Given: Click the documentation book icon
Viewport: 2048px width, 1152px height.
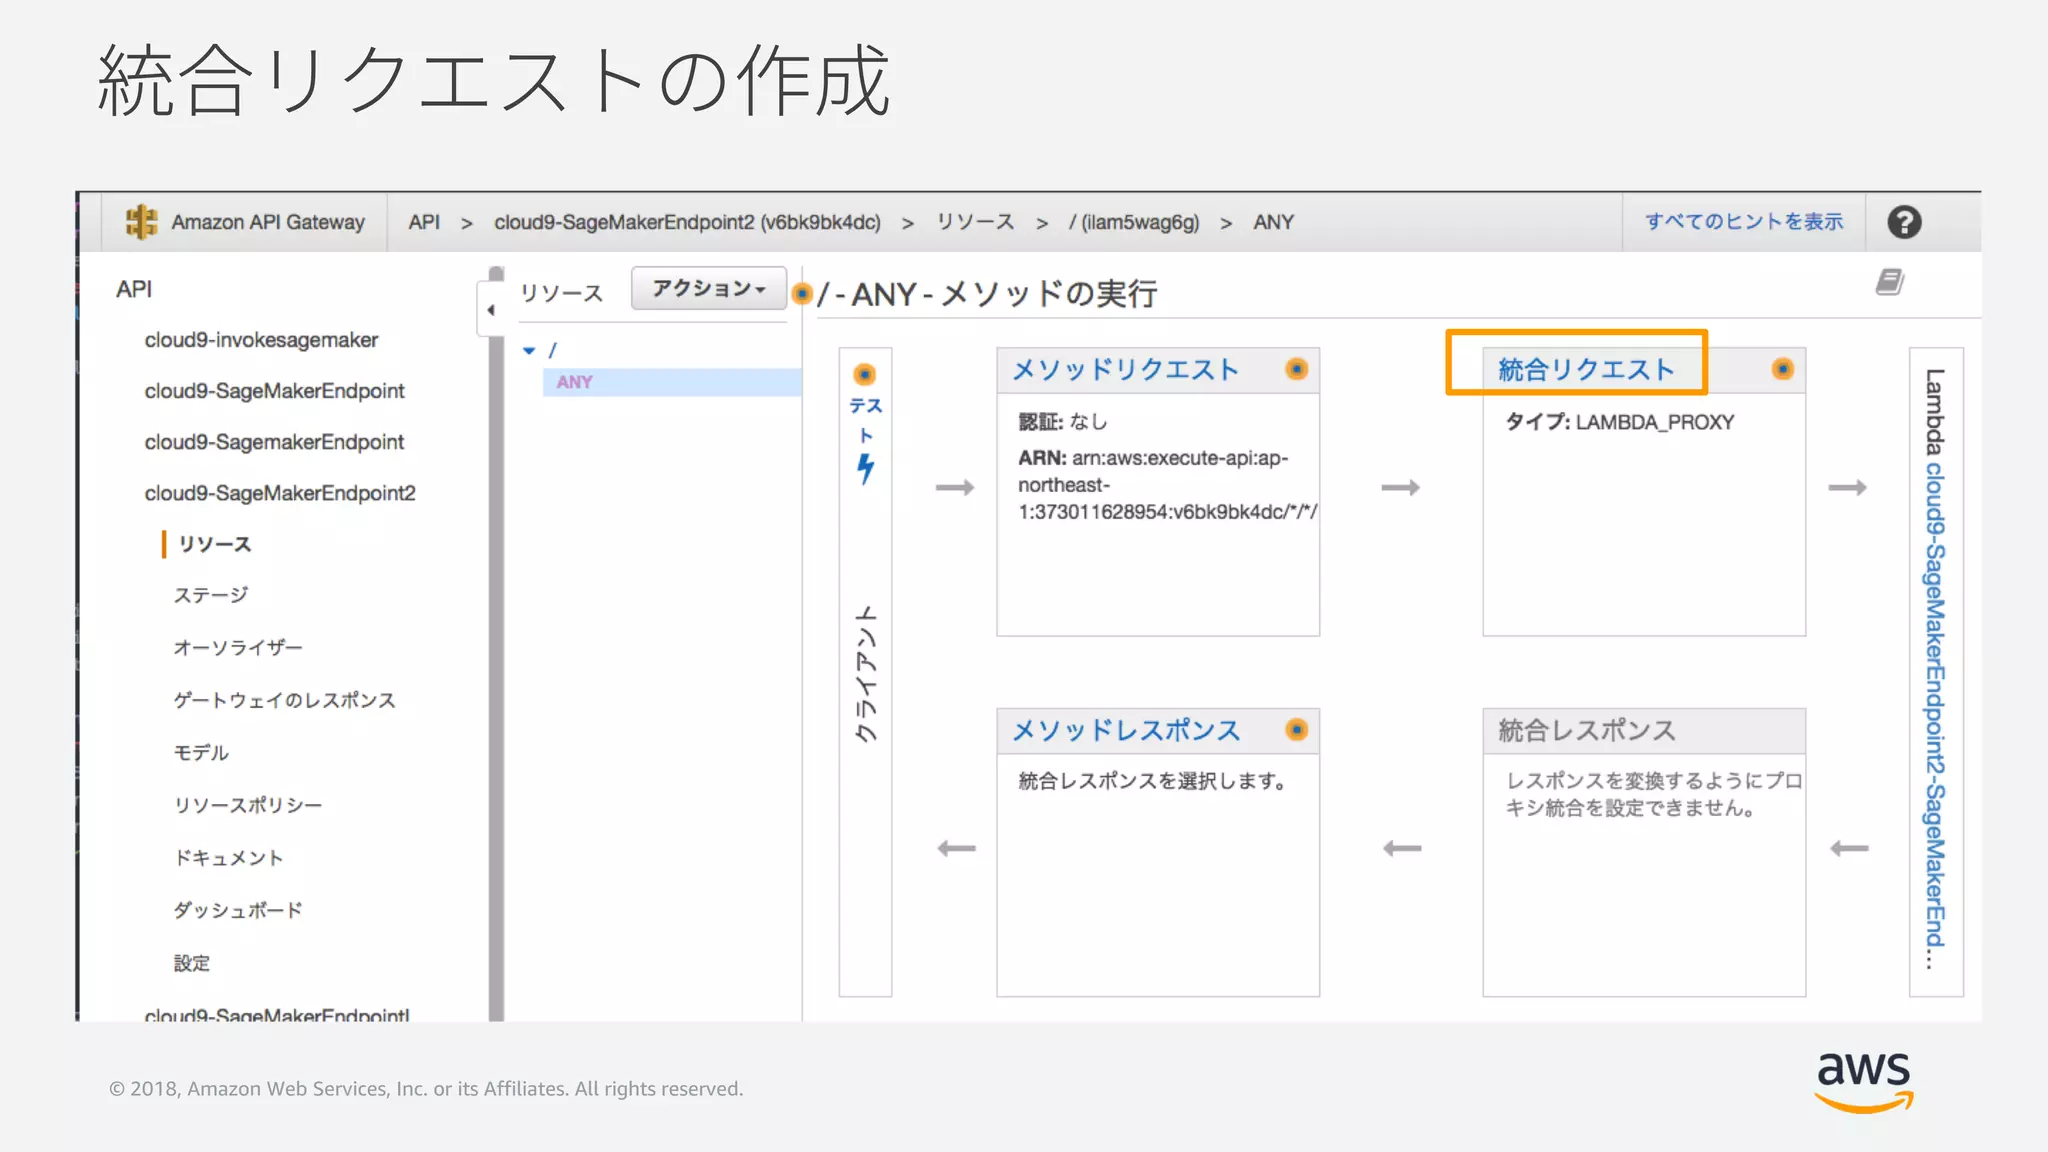Looking at the screenshot, I should point(1889,282).
